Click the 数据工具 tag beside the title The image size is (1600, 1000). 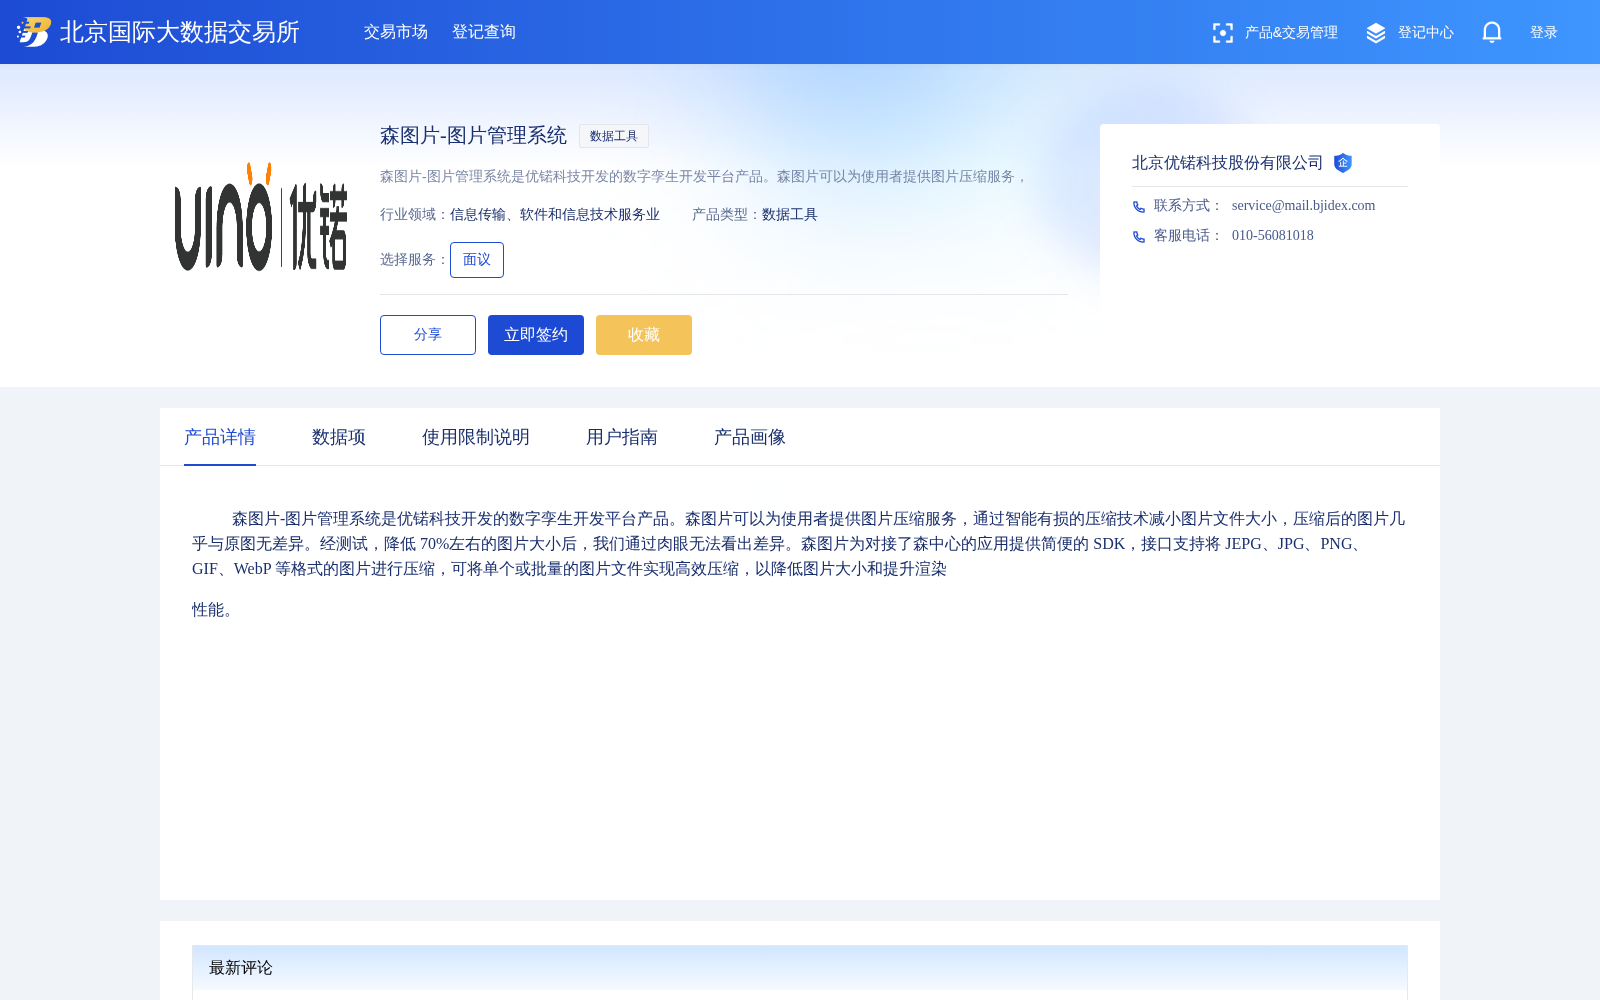pos(614,136)
